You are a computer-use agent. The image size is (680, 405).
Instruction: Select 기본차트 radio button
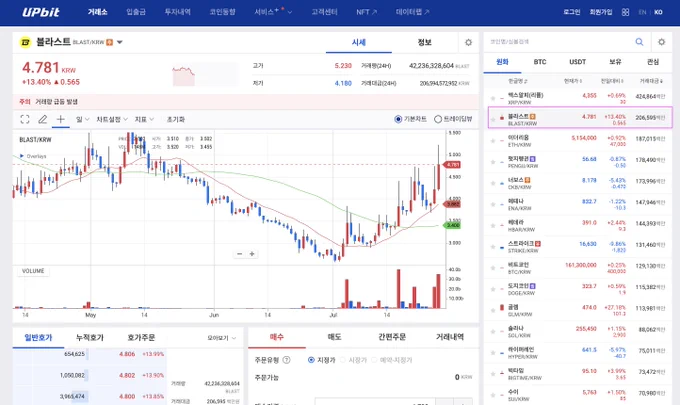tap(398, 119)
